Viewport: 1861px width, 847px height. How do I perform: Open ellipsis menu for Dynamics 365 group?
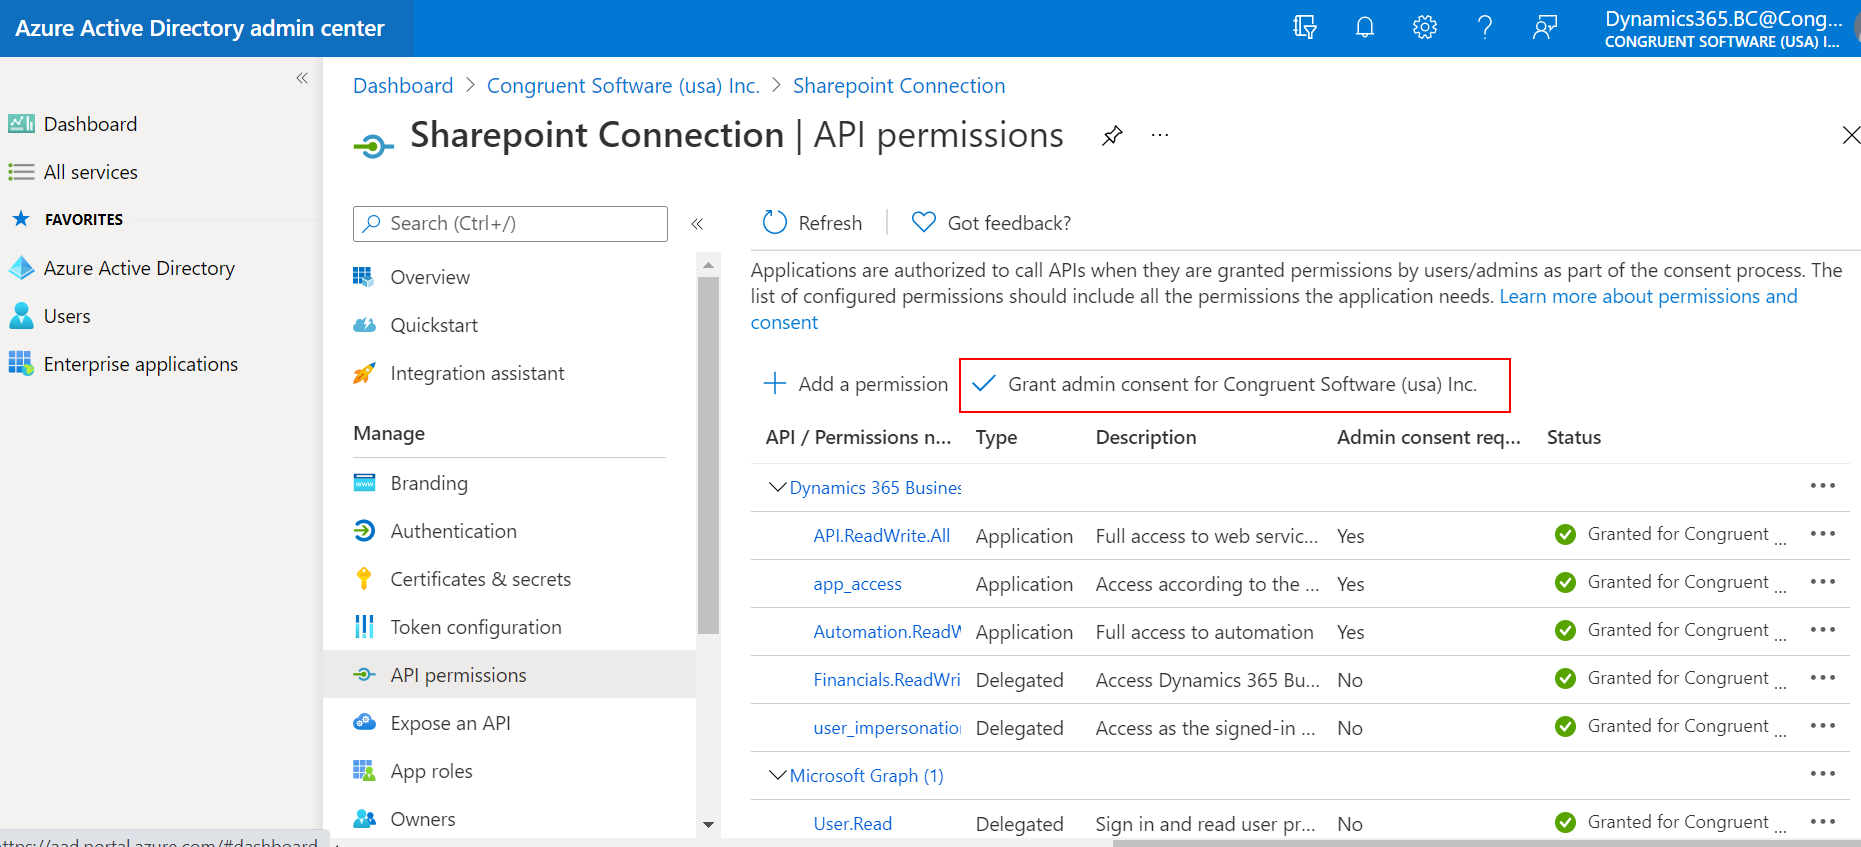coord(1823,485)
